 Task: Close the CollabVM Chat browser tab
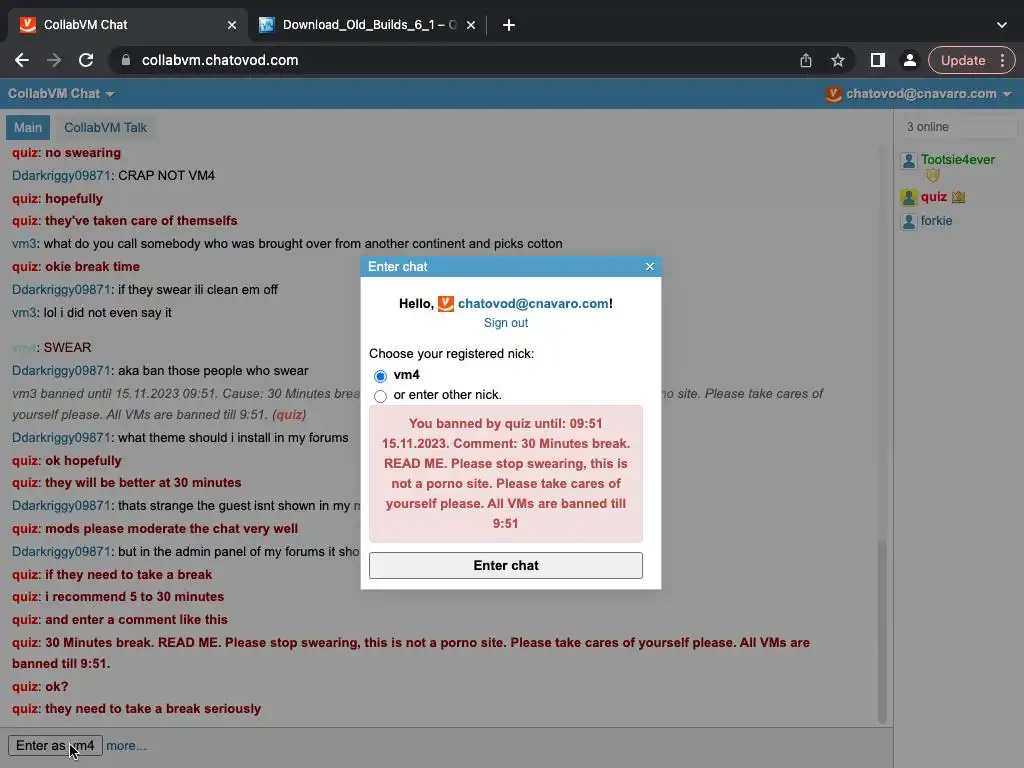click(232, 25)
